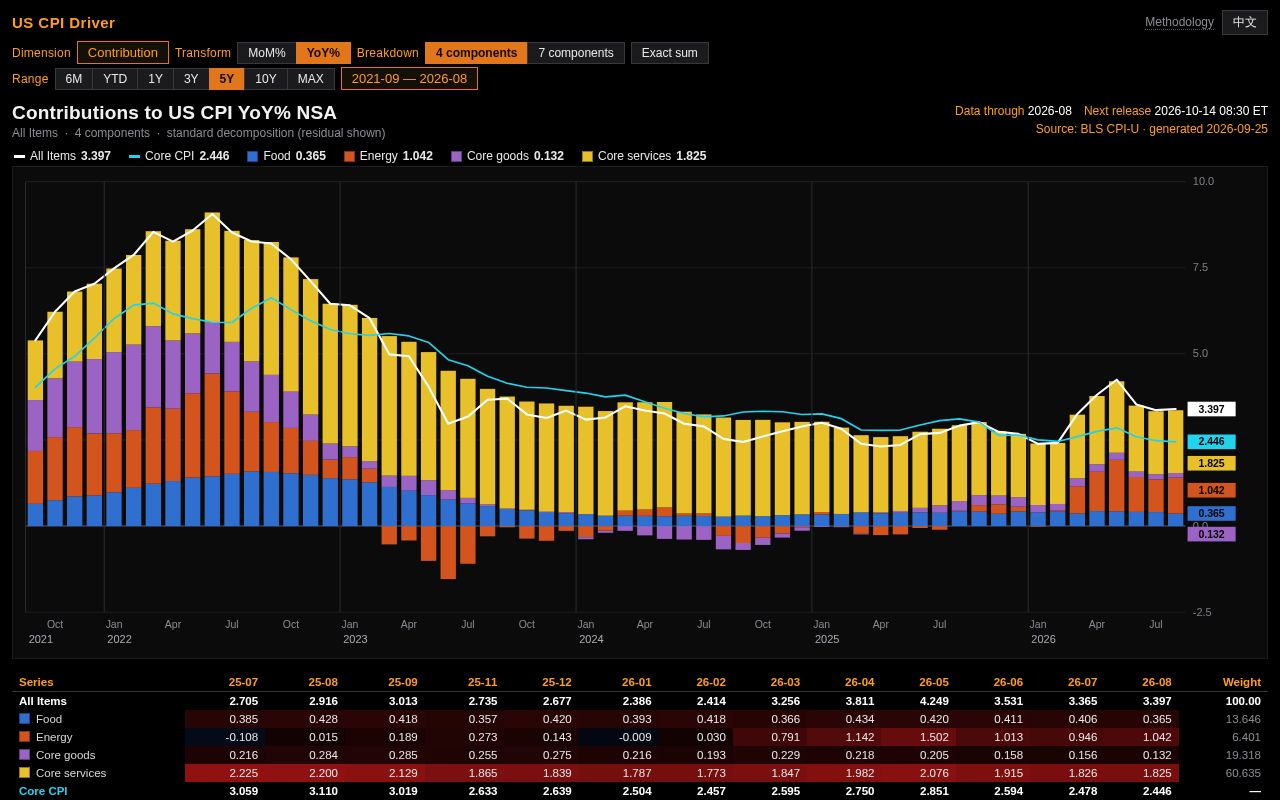Switch language with 中文 button
The image size is (1280, 800).
point(1245,23)
